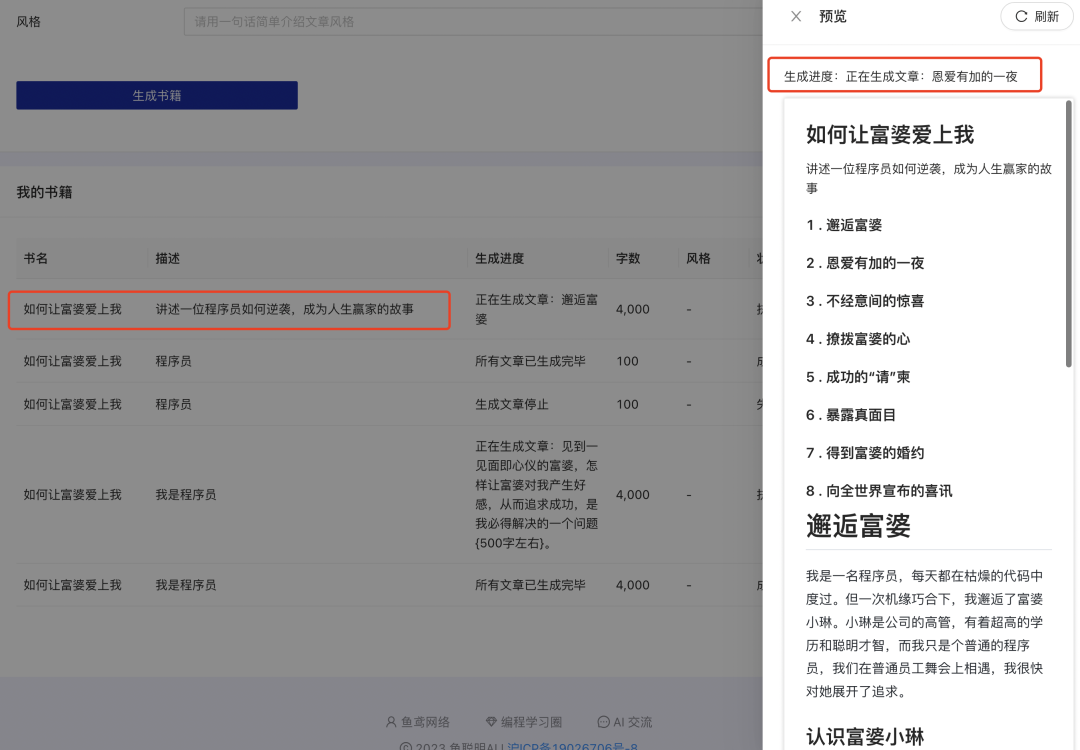This screenshot has width=1080, height=750.
Task: Click chapter 2 恩爱有加的一夜 in preview
Action: [865, 263]
